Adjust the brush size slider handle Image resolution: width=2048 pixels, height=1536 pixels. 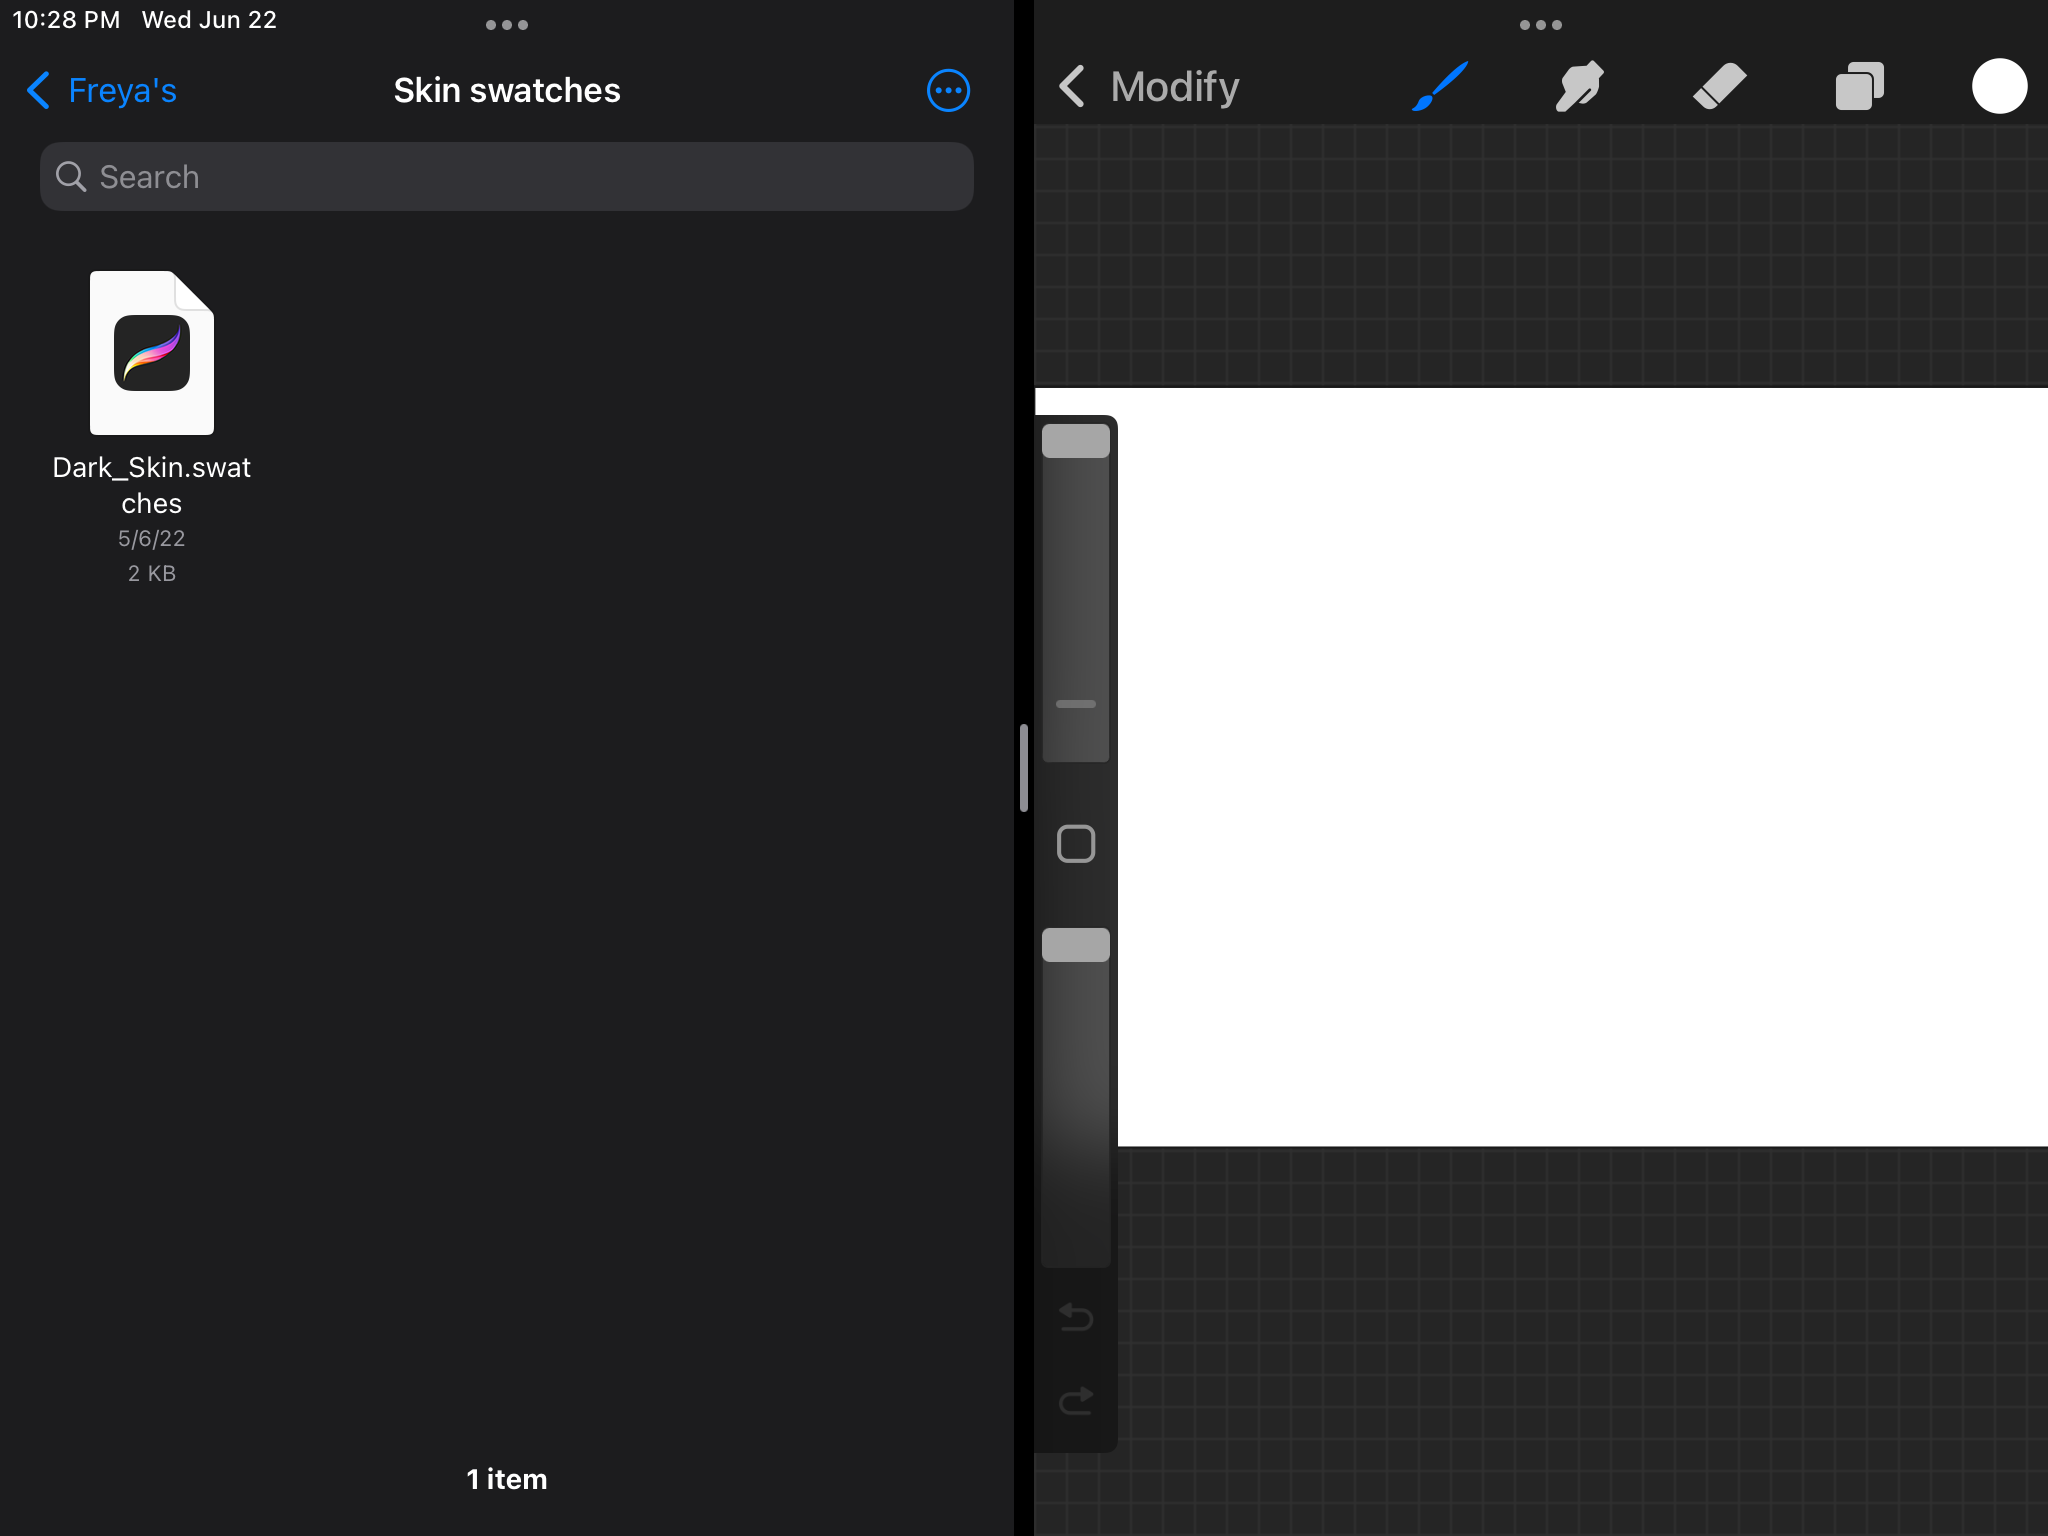[x=1076, y=441]
